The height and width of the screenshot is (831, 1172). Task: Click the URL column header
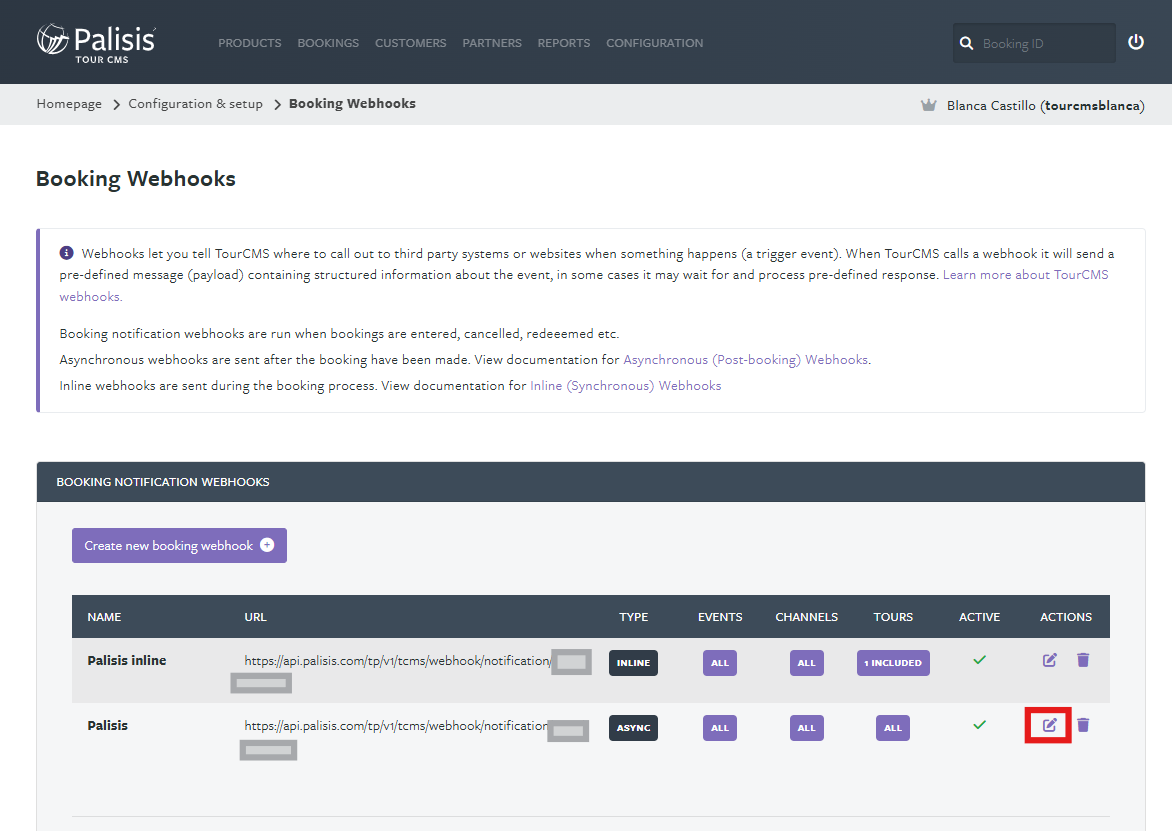(x=255, y=617)
